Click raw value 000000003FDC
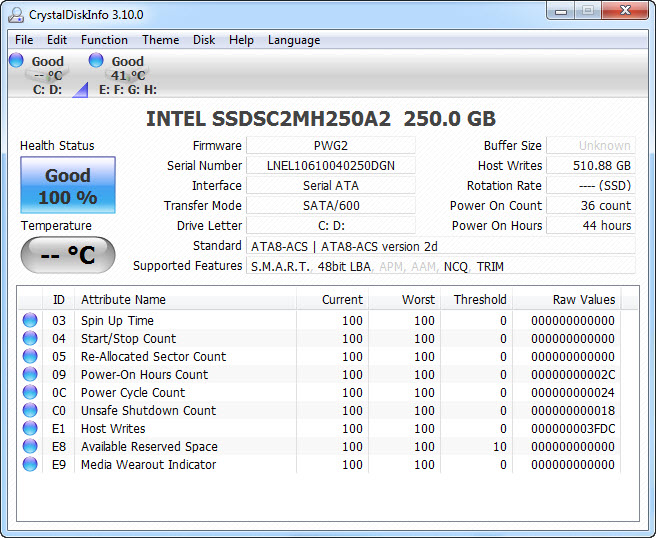Image resolution: width=656 pixels, height=538 pixels. pos(573,428)
